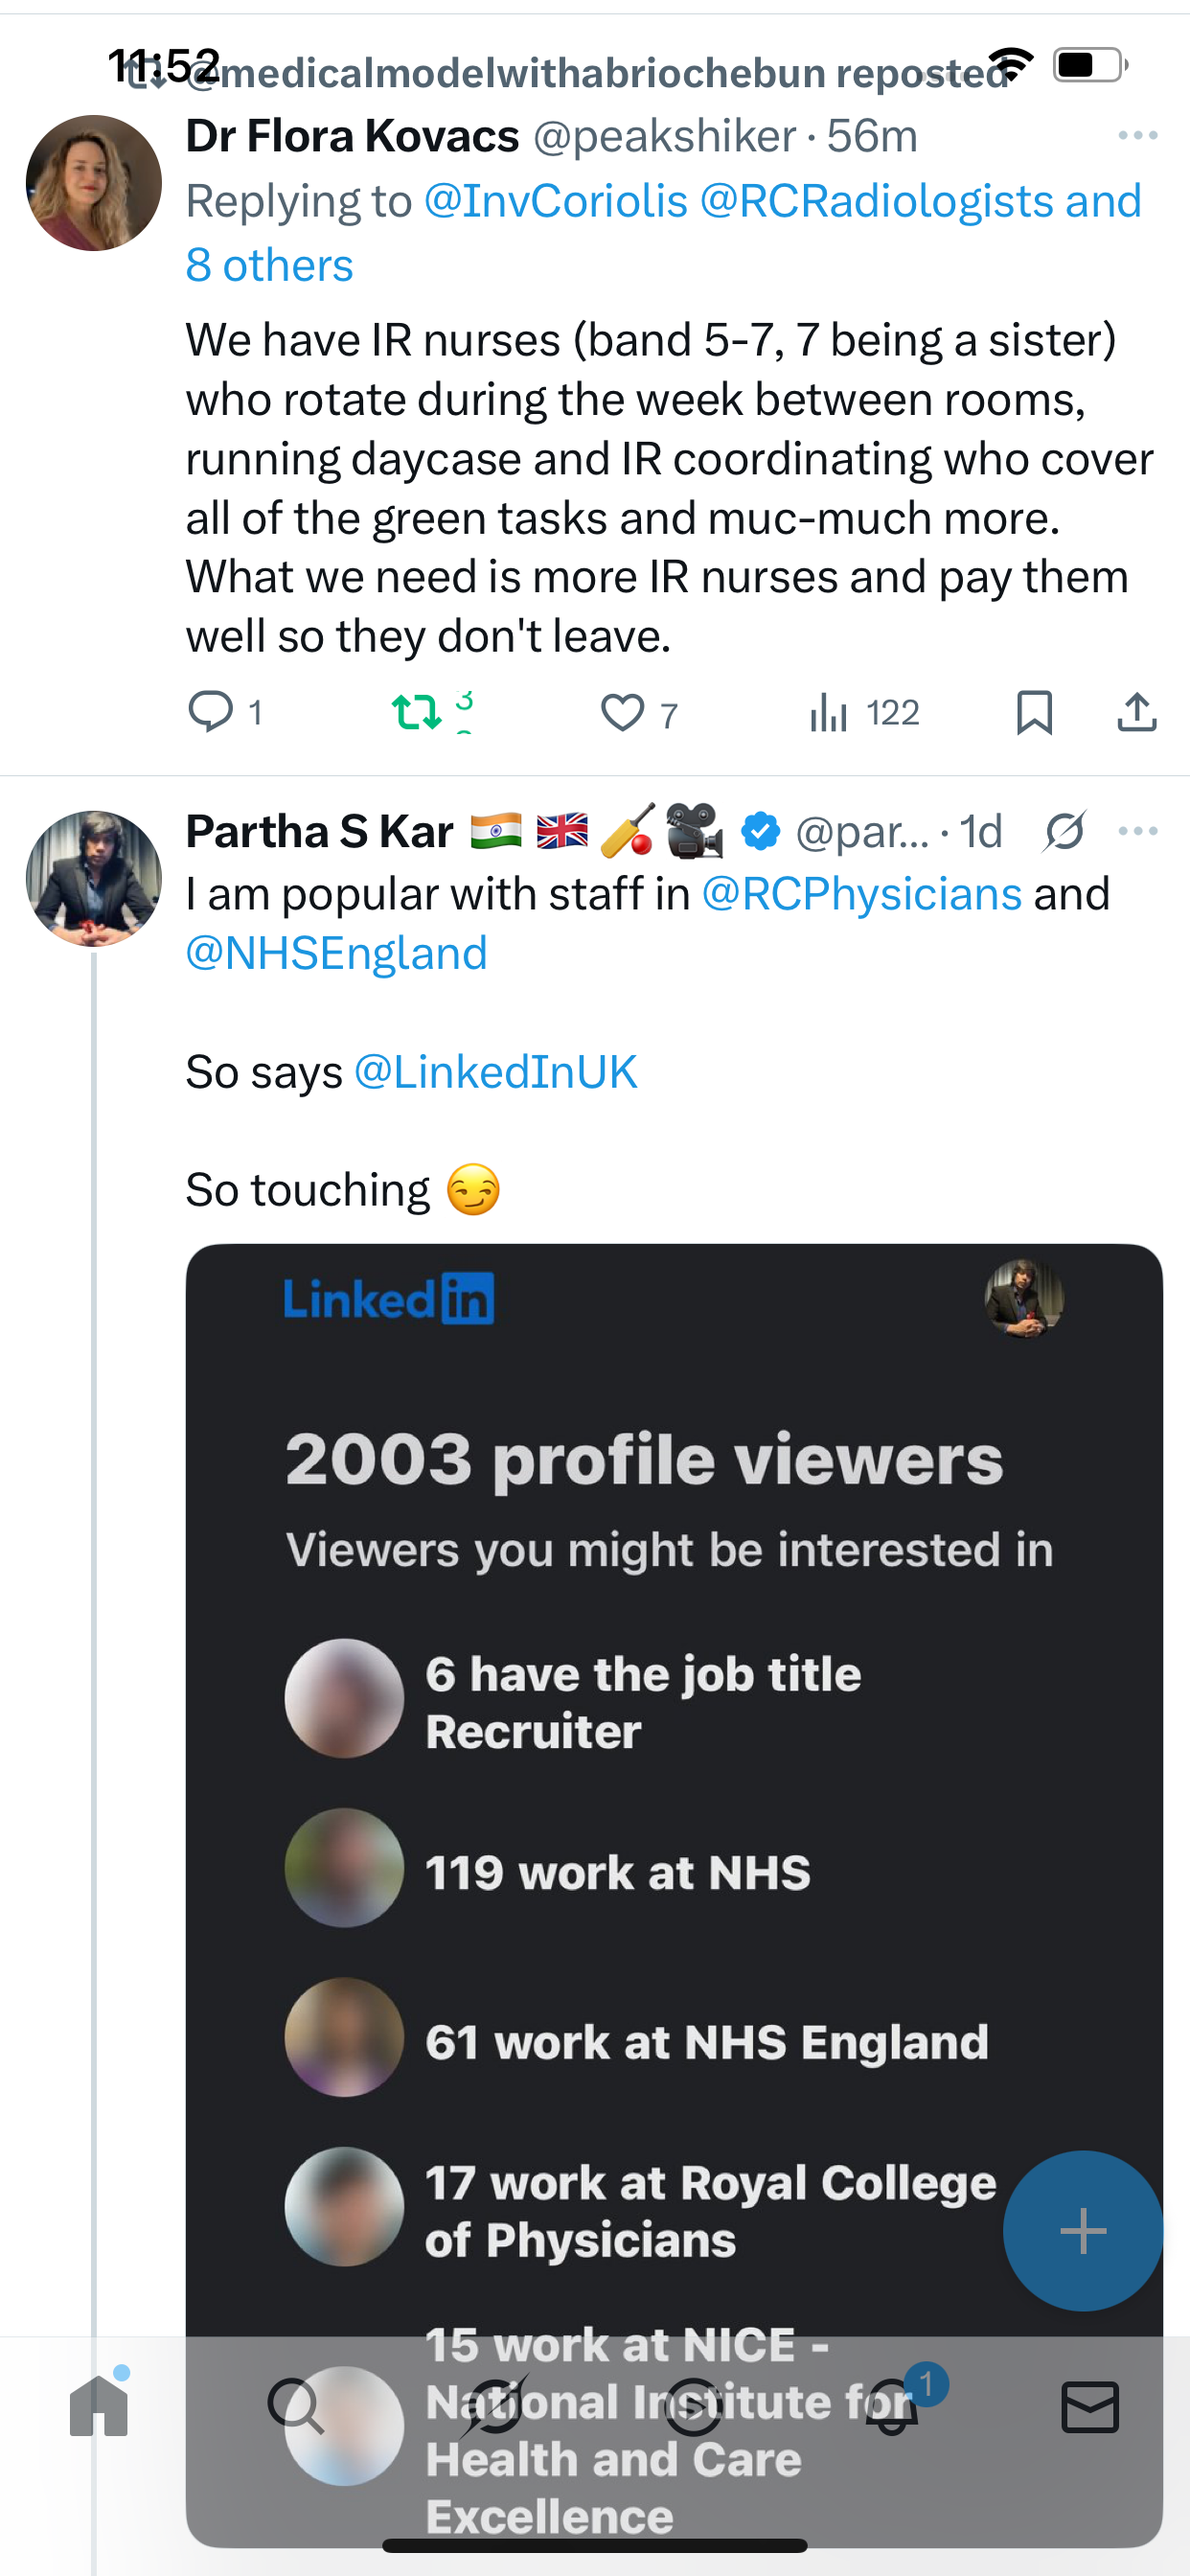View analytics showing 122 views

tap(829, 713)
